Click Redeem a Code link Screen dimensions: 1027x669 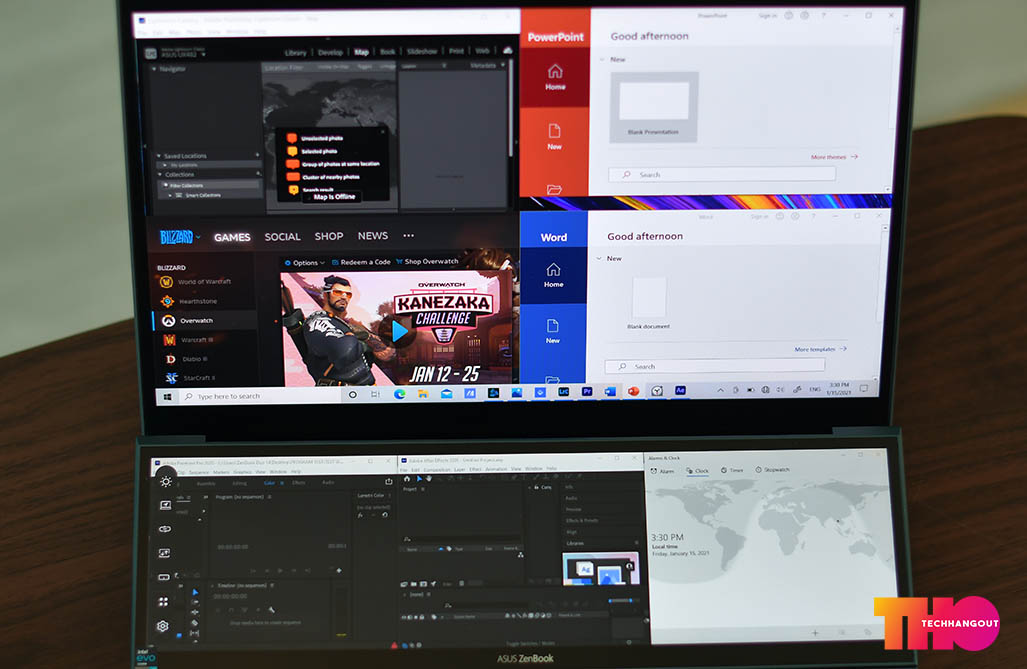click(361, 262)
